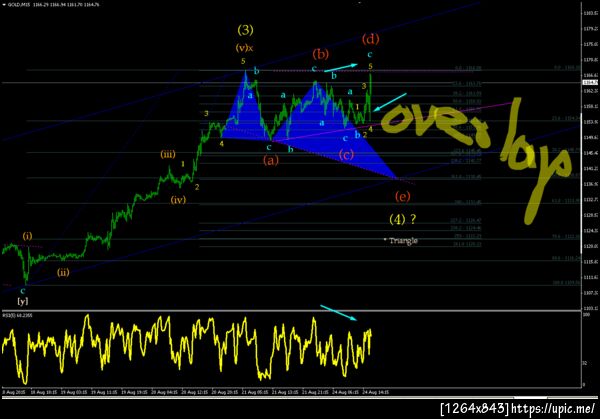Click the 19 Aug 19:15 time axis label
600x419 pixels.
(134, 392)
